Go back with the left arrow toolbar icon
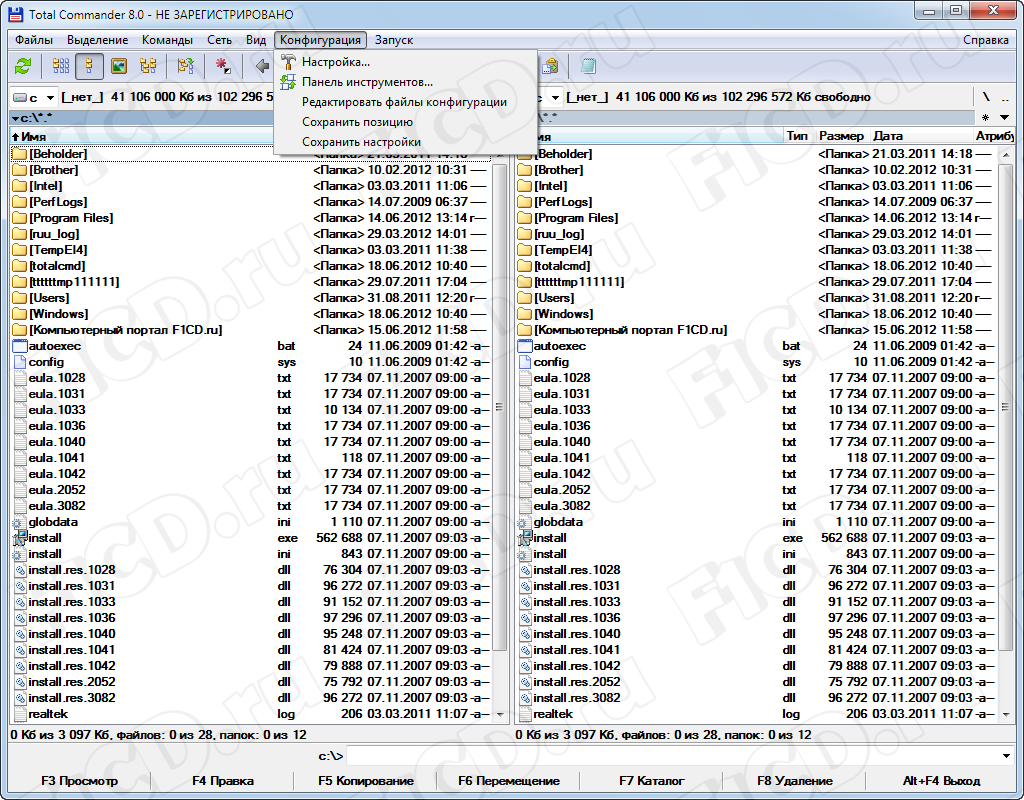 pyautogui.click(x=263, y=66)
